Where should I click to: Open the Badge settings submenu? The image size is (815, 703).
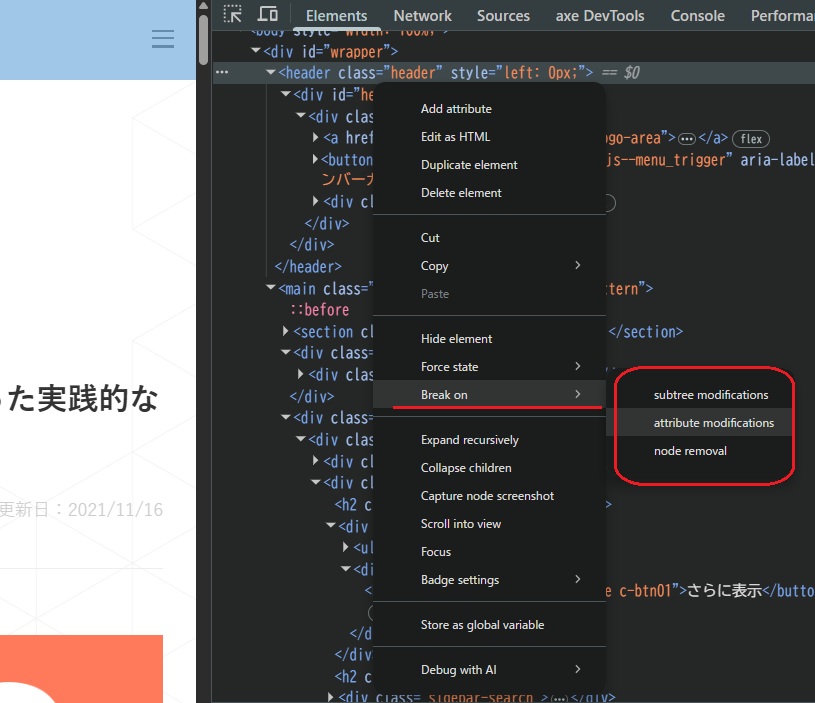point(489,580)
